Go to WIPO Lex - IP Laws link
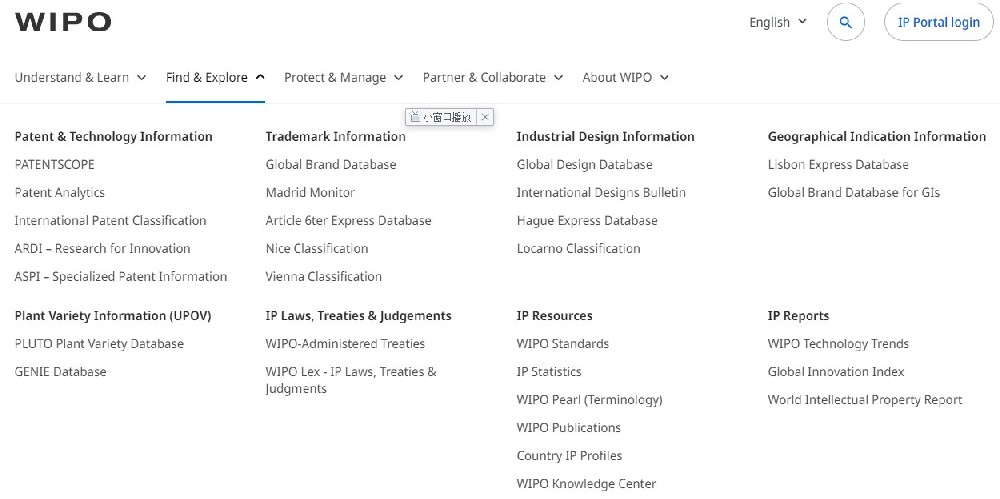Screen dimensions: 1000x499 [351, 380]
